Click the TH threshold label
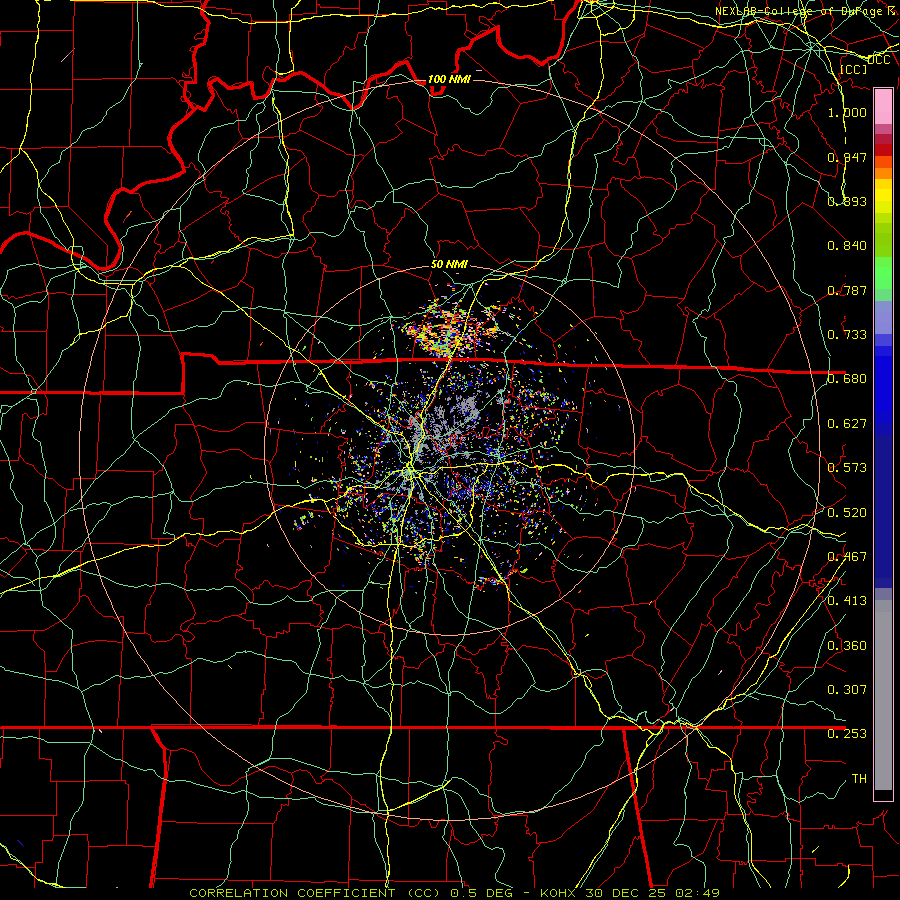 click(859, 779)
